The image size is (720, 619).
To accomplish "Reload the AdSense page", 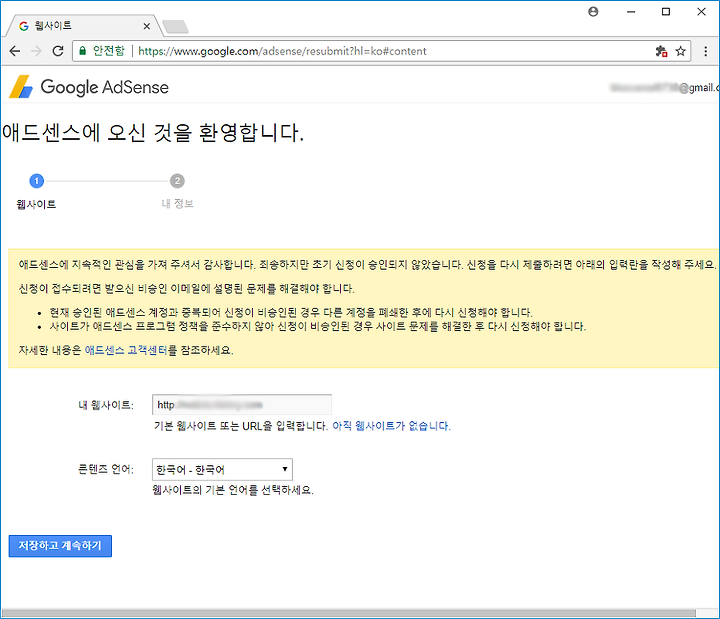I will coord(58,51).
